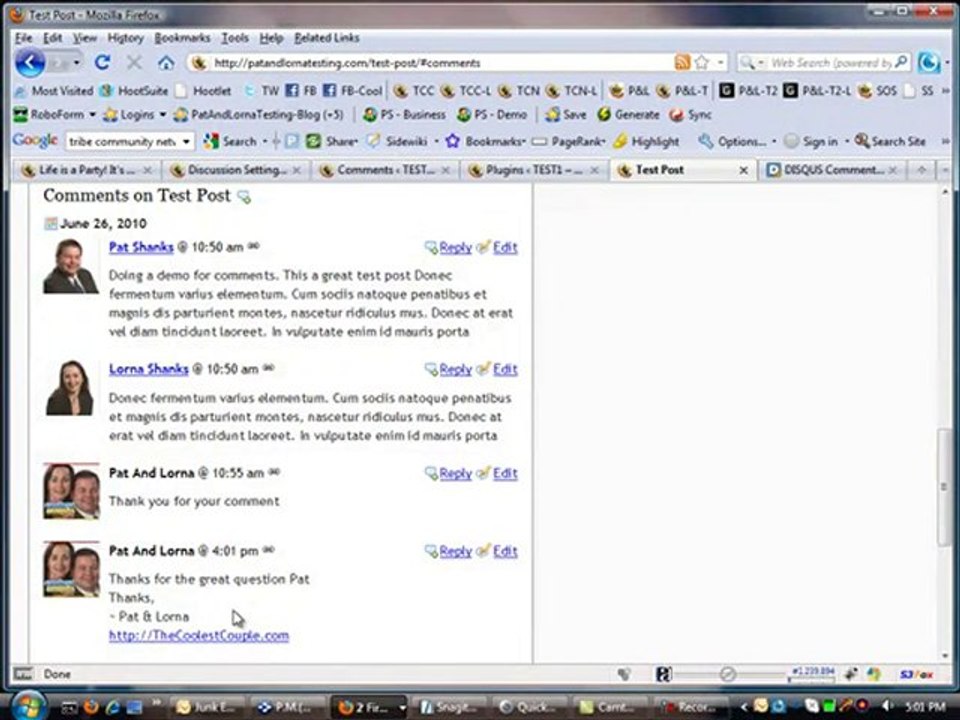Click Google toolbar Search button
The height and width of the screenshot is (720, 960).
[x=230, y=141]
